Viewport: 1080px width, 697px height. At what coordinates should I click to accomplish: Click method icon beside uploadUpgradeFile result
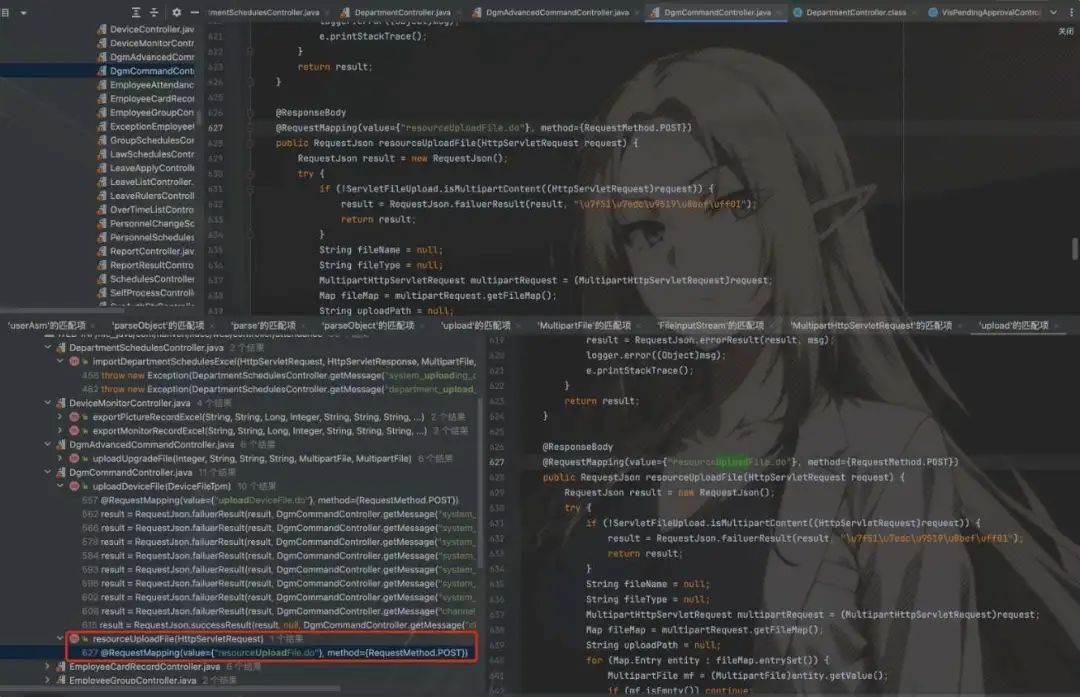pos(74,458)
